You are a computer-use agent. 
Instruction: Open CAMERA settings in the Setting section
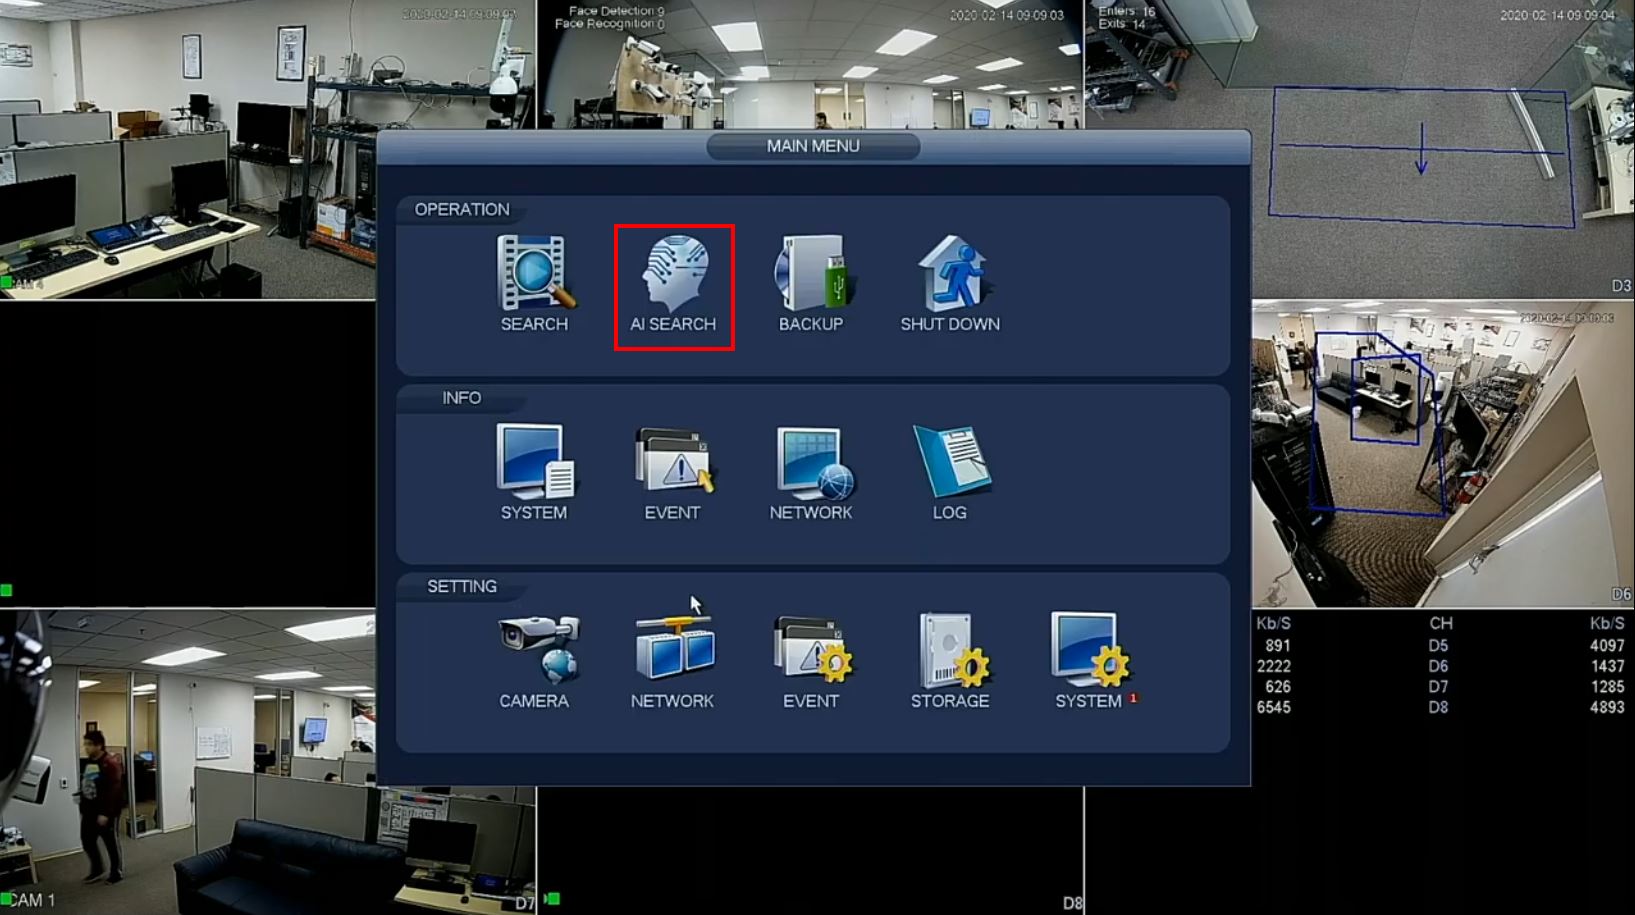[534, 661]
